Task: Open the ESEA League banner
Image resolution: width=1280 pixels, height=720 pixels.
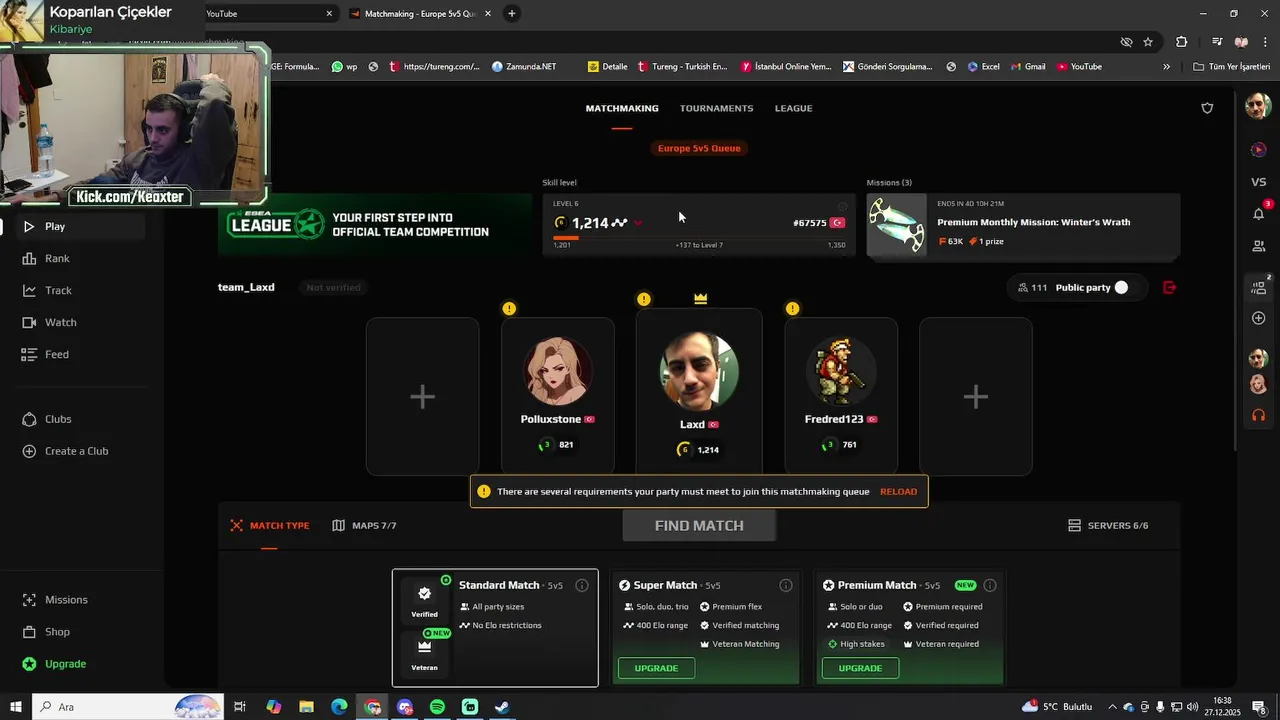Action: tap(374, 225)
